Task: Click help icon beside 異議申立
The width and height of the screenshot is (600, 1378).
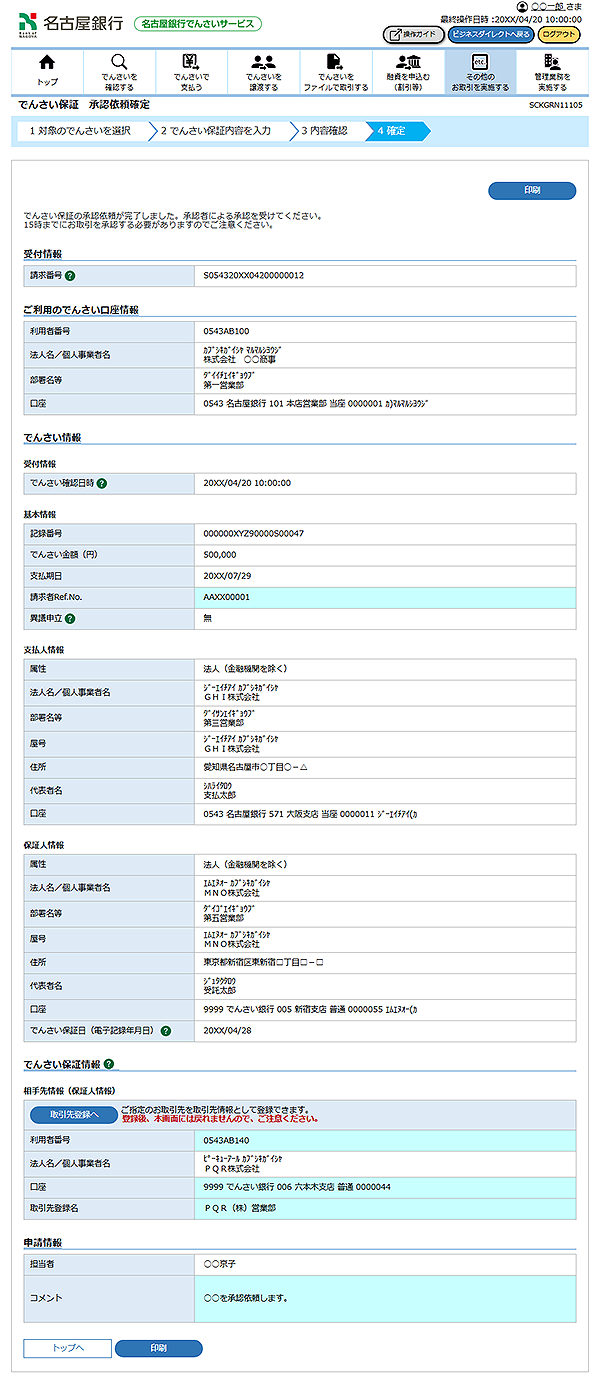Action: [x=71, y=619]
